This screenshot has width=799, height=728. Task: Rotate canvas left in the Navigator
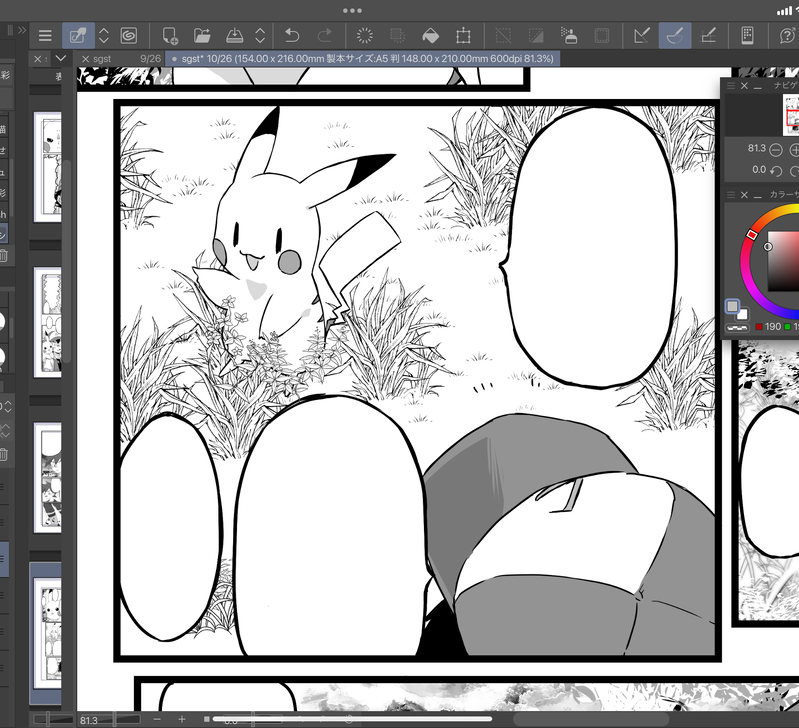click(776, 171)
